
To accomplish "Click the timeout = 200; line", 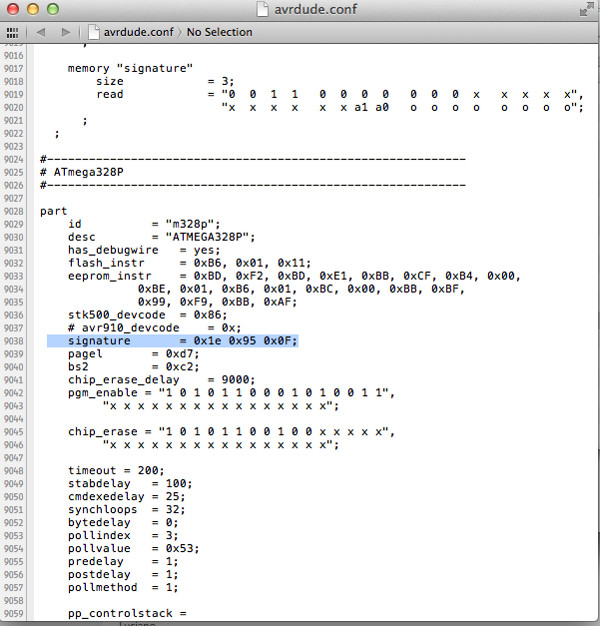I will pyautogui.click(x=116, y=471).
